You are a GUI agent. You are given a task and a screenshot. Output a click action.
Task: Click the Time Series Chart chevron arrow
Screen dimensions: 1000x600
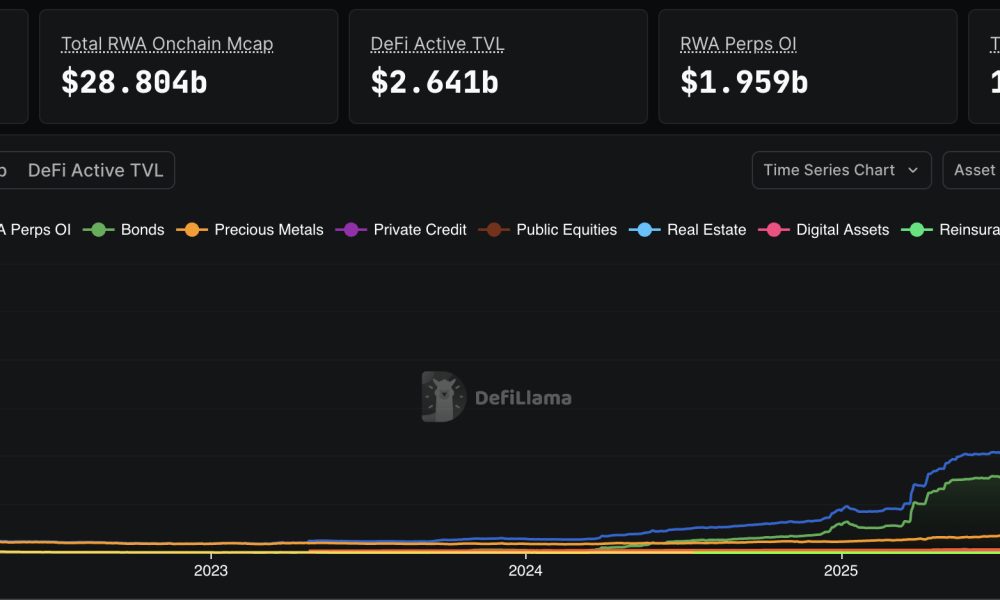click(x=914, y=170)
